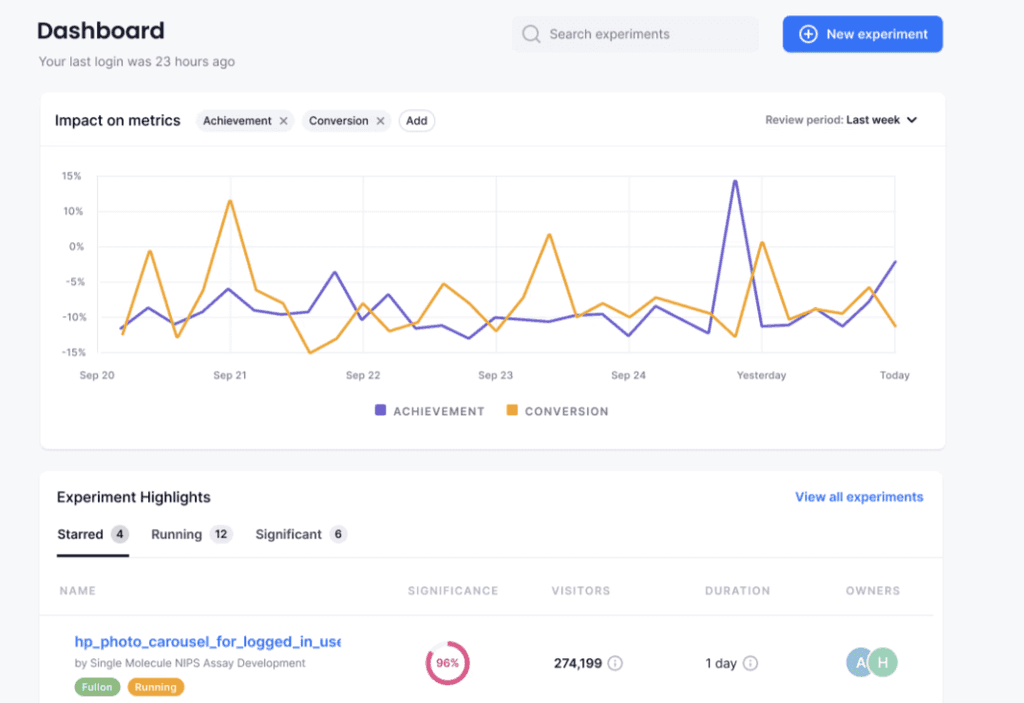Click owner avatar H
The width and height of the screenshot is (1024, 703).
[x=883, y=662]
